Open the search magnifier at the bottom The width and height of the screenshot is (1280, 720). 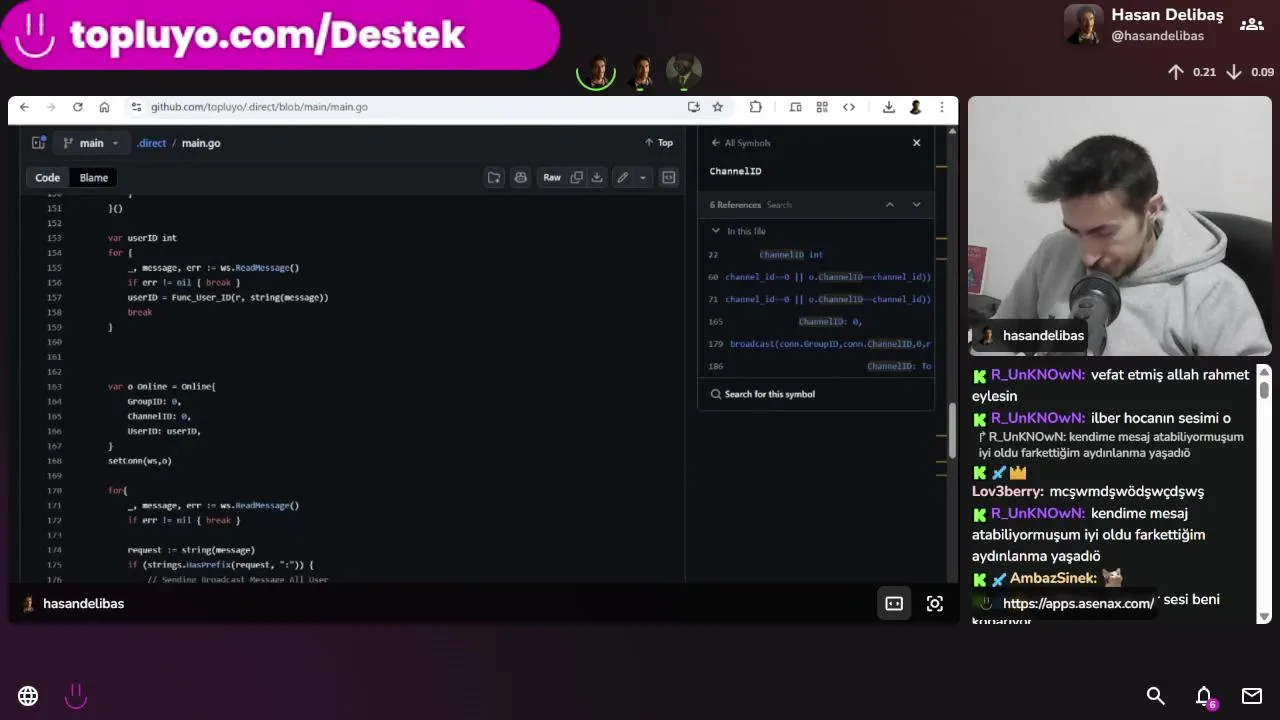coord(1156,696)
